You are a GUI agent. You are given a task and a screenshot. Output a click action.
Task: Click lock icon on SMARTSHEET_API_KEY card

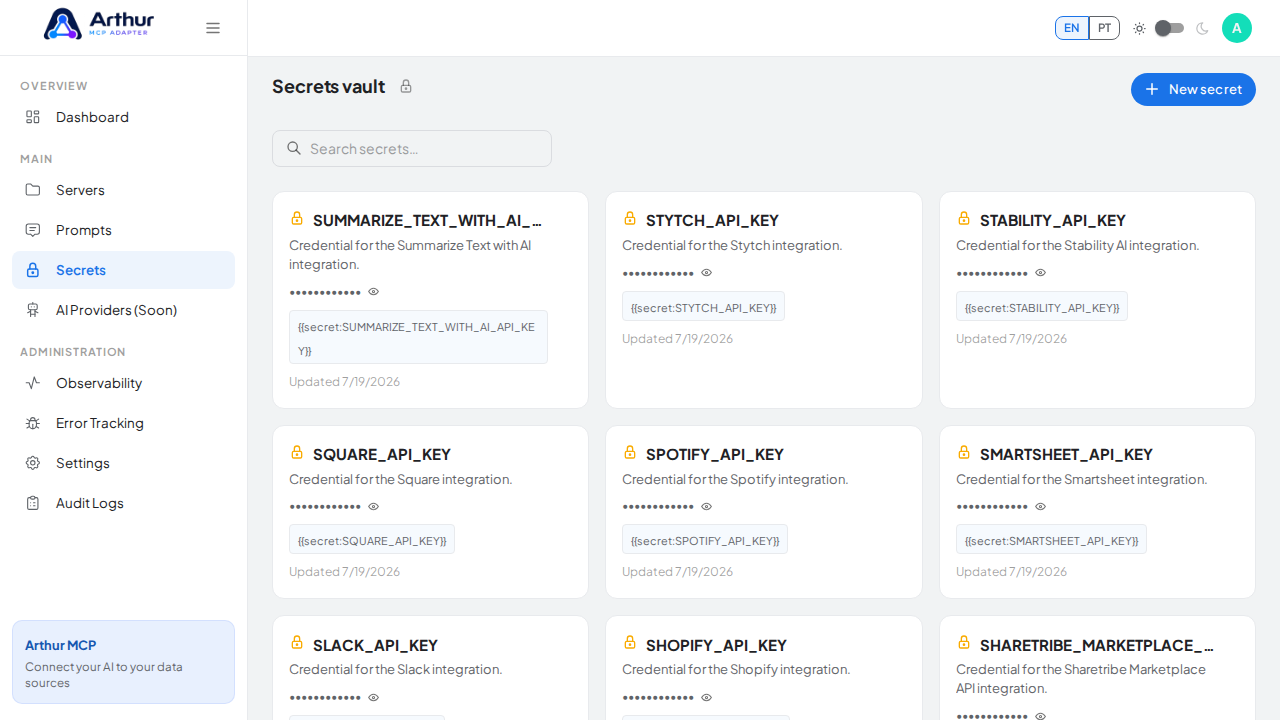(x=964, y=452)
